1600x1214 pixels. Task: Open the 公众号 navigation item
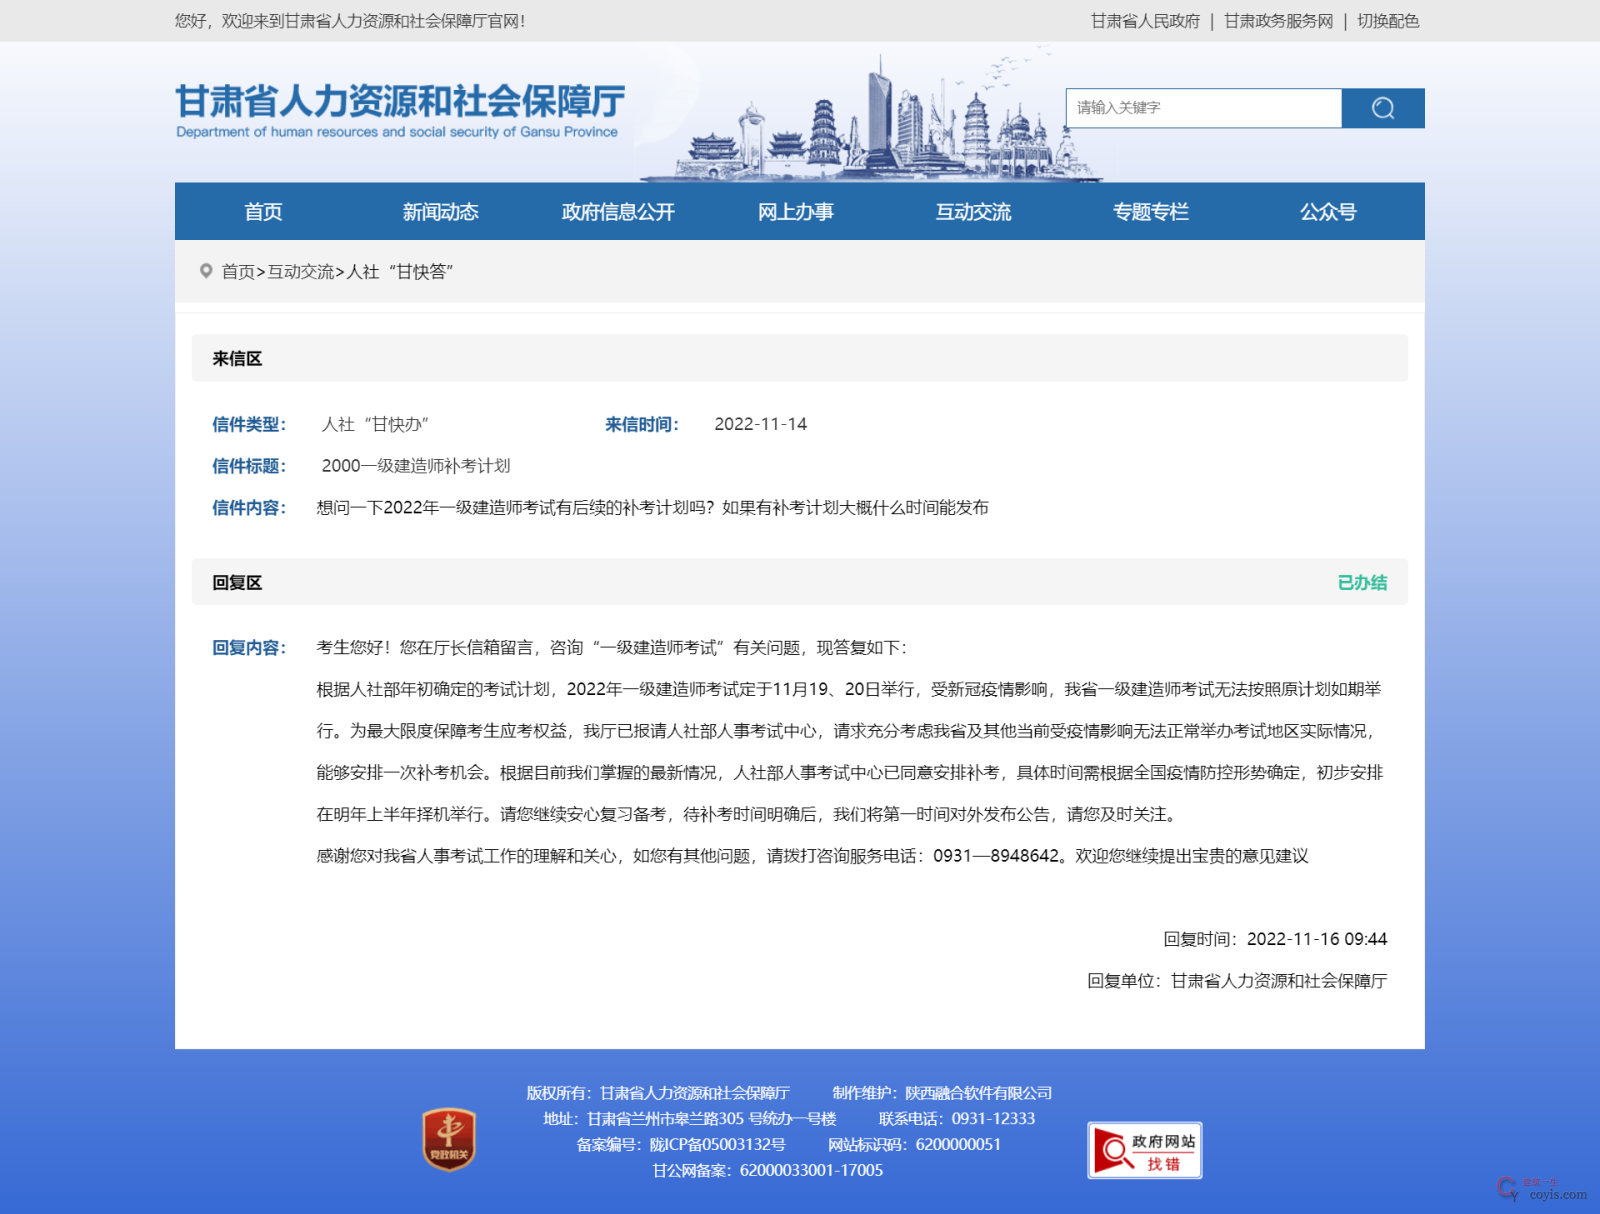pyautogui.click(x=1329, y=211)
